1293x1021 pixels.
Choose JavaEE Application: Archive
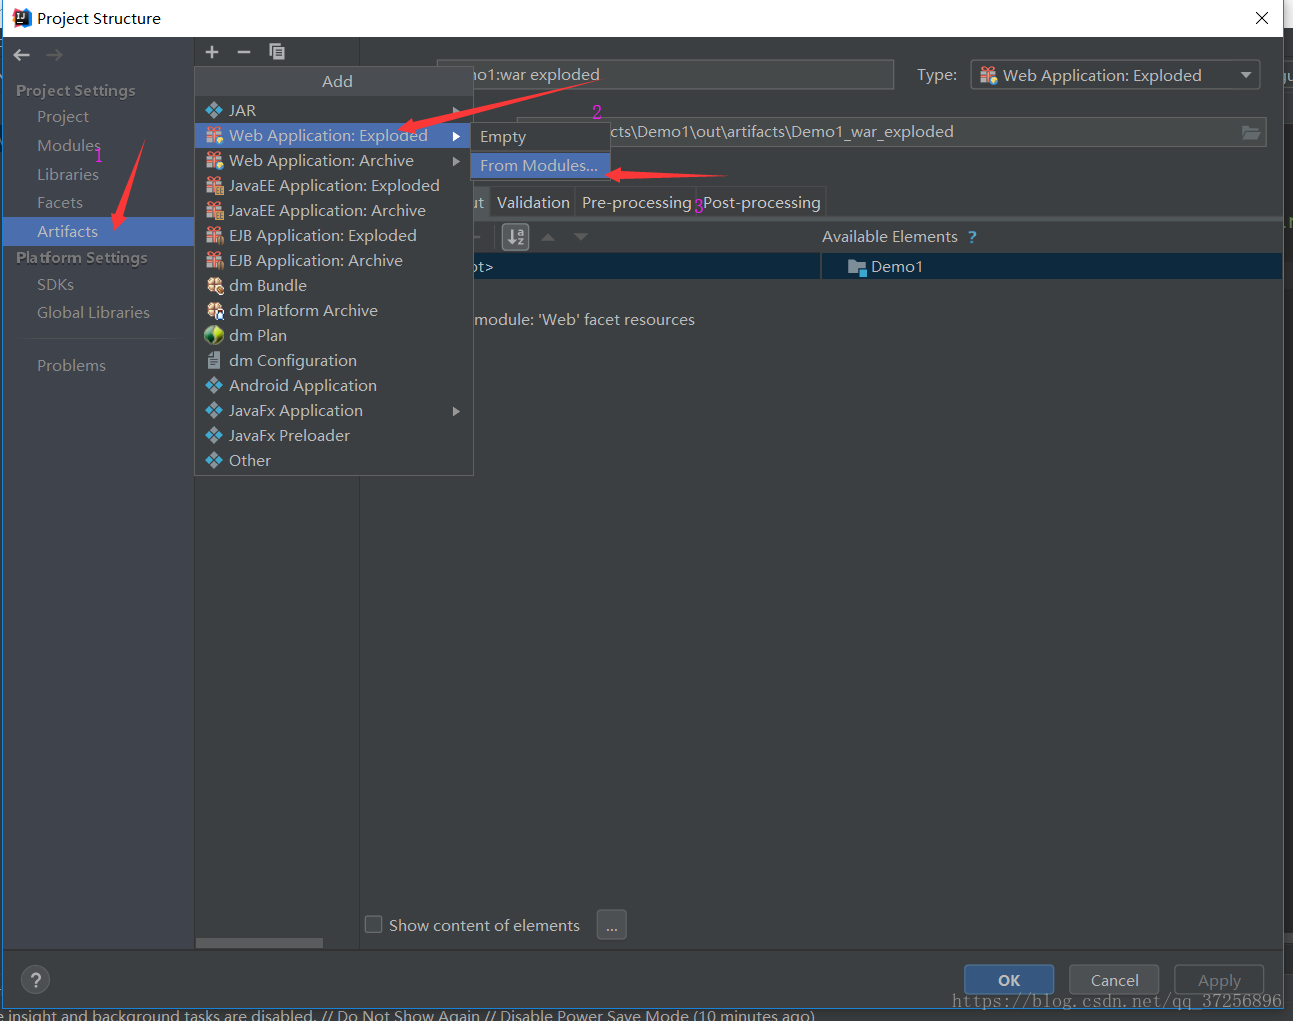point(333,210)
